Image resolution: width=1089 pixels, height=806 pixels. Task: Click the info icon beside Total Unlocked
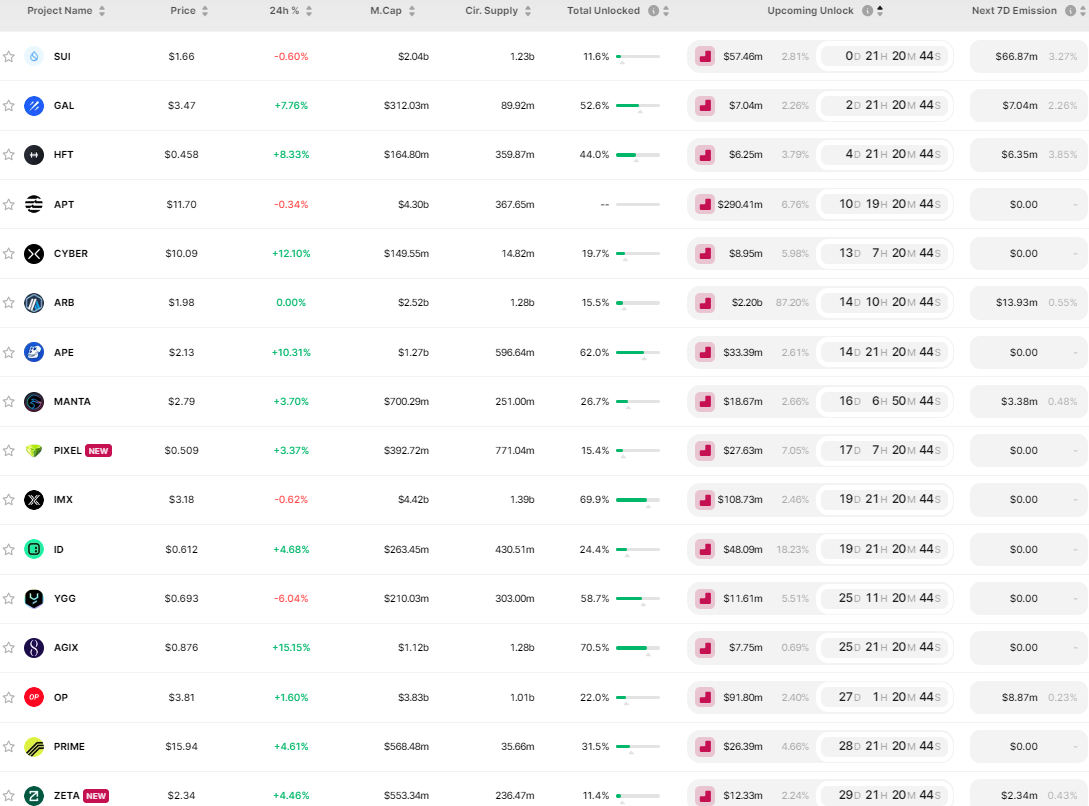coord(653,11)
